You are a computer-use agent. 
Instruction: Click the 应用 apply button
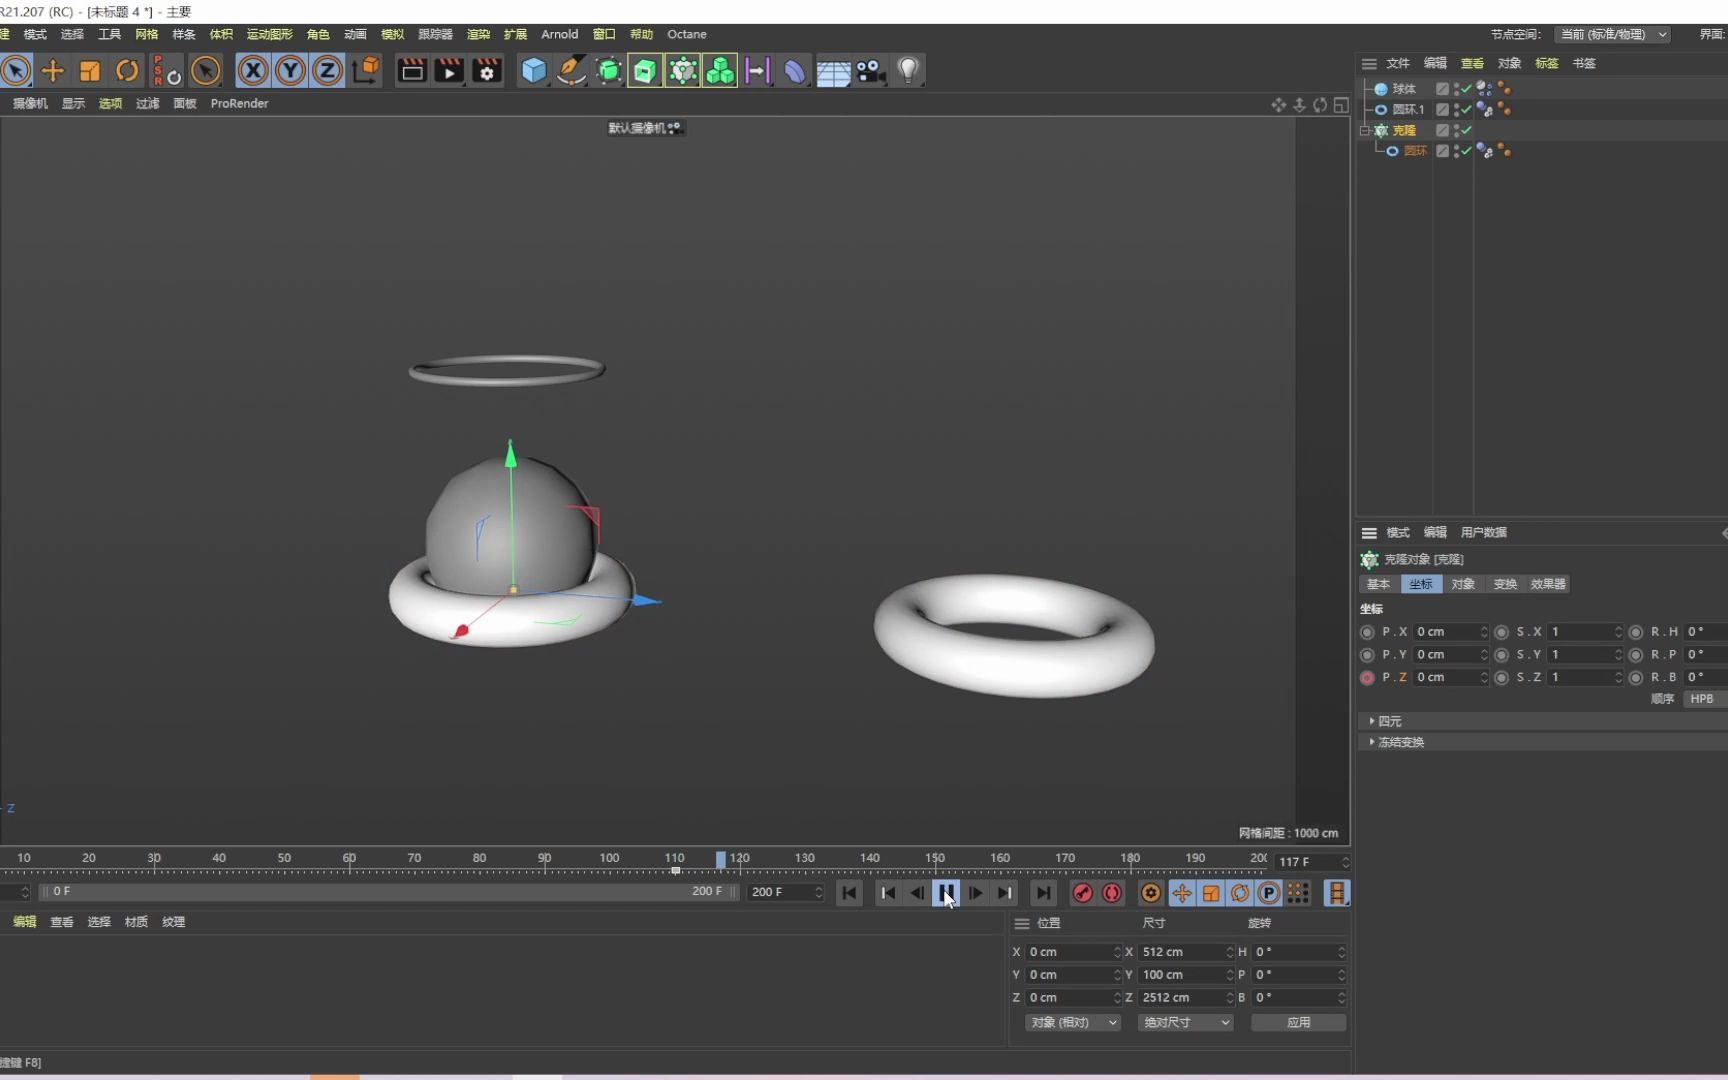(1298, 1022)
